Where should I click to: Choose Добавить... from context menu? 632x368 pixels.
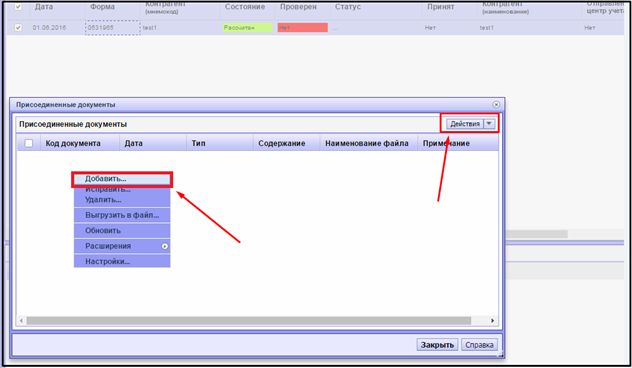point(122,179)
